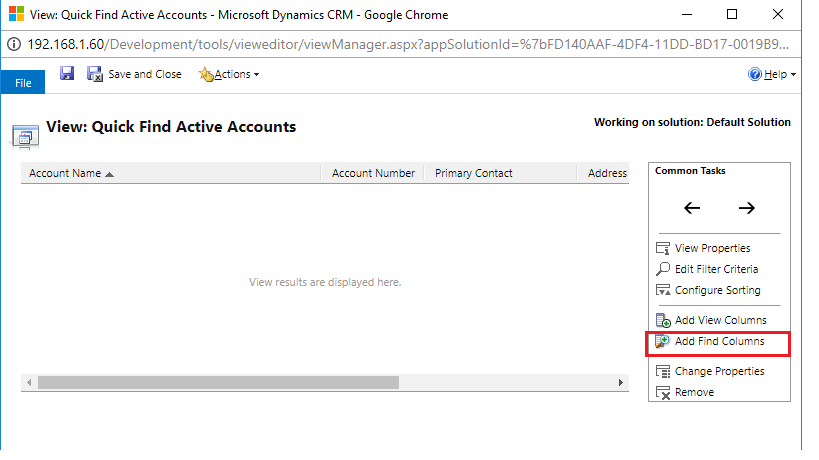The width and height of the screenshot is (819, 460).
Task: Click the Change Properties icon
Action: click(x=662, y=371)
